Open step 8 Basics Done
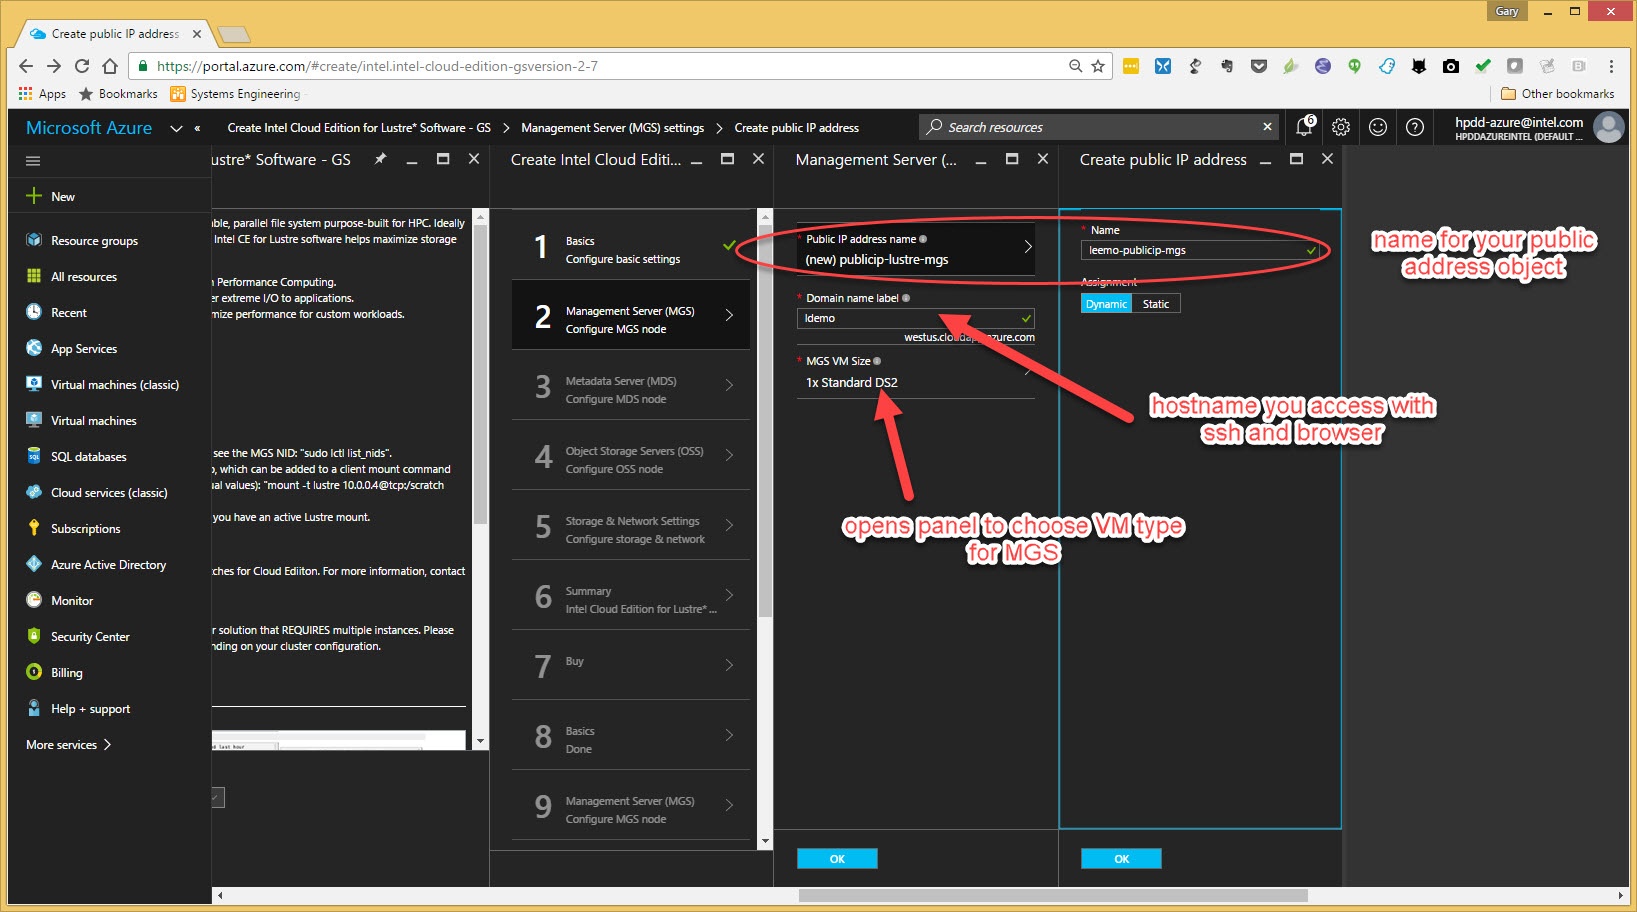Viewport: 1637px width, 912px height. point(631,735)
